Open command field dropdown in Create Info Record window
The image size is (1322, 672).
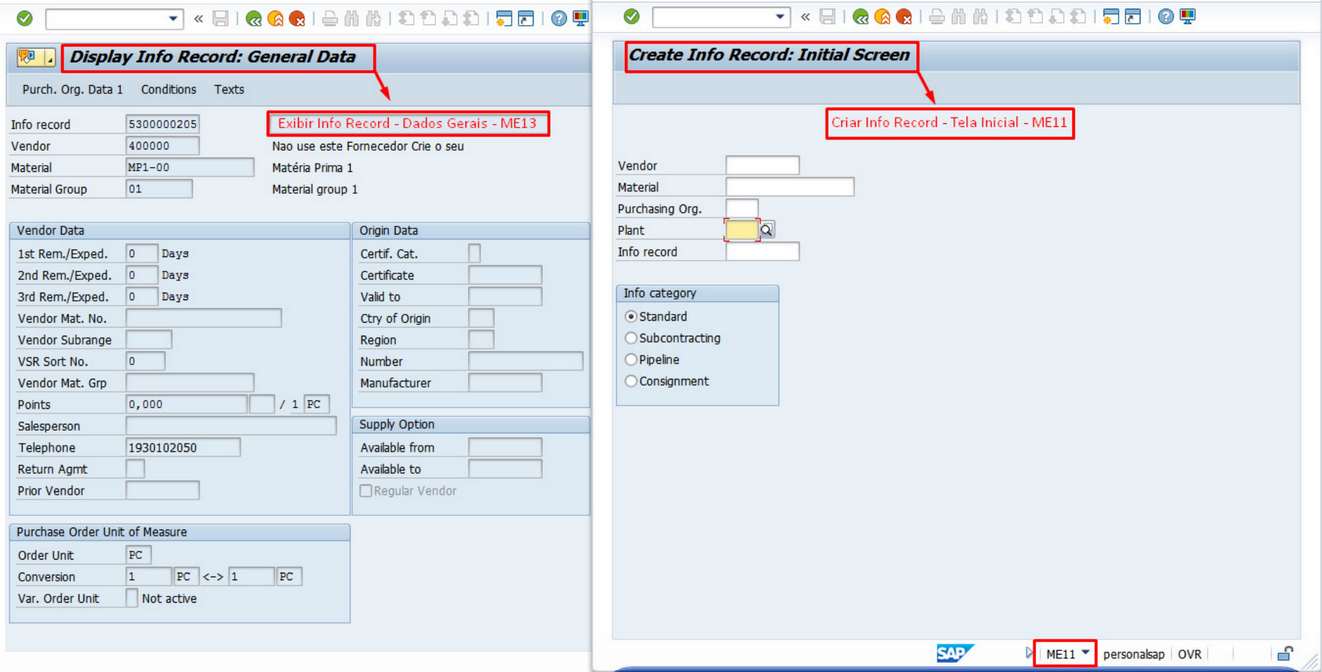click(x=780, y=17)
